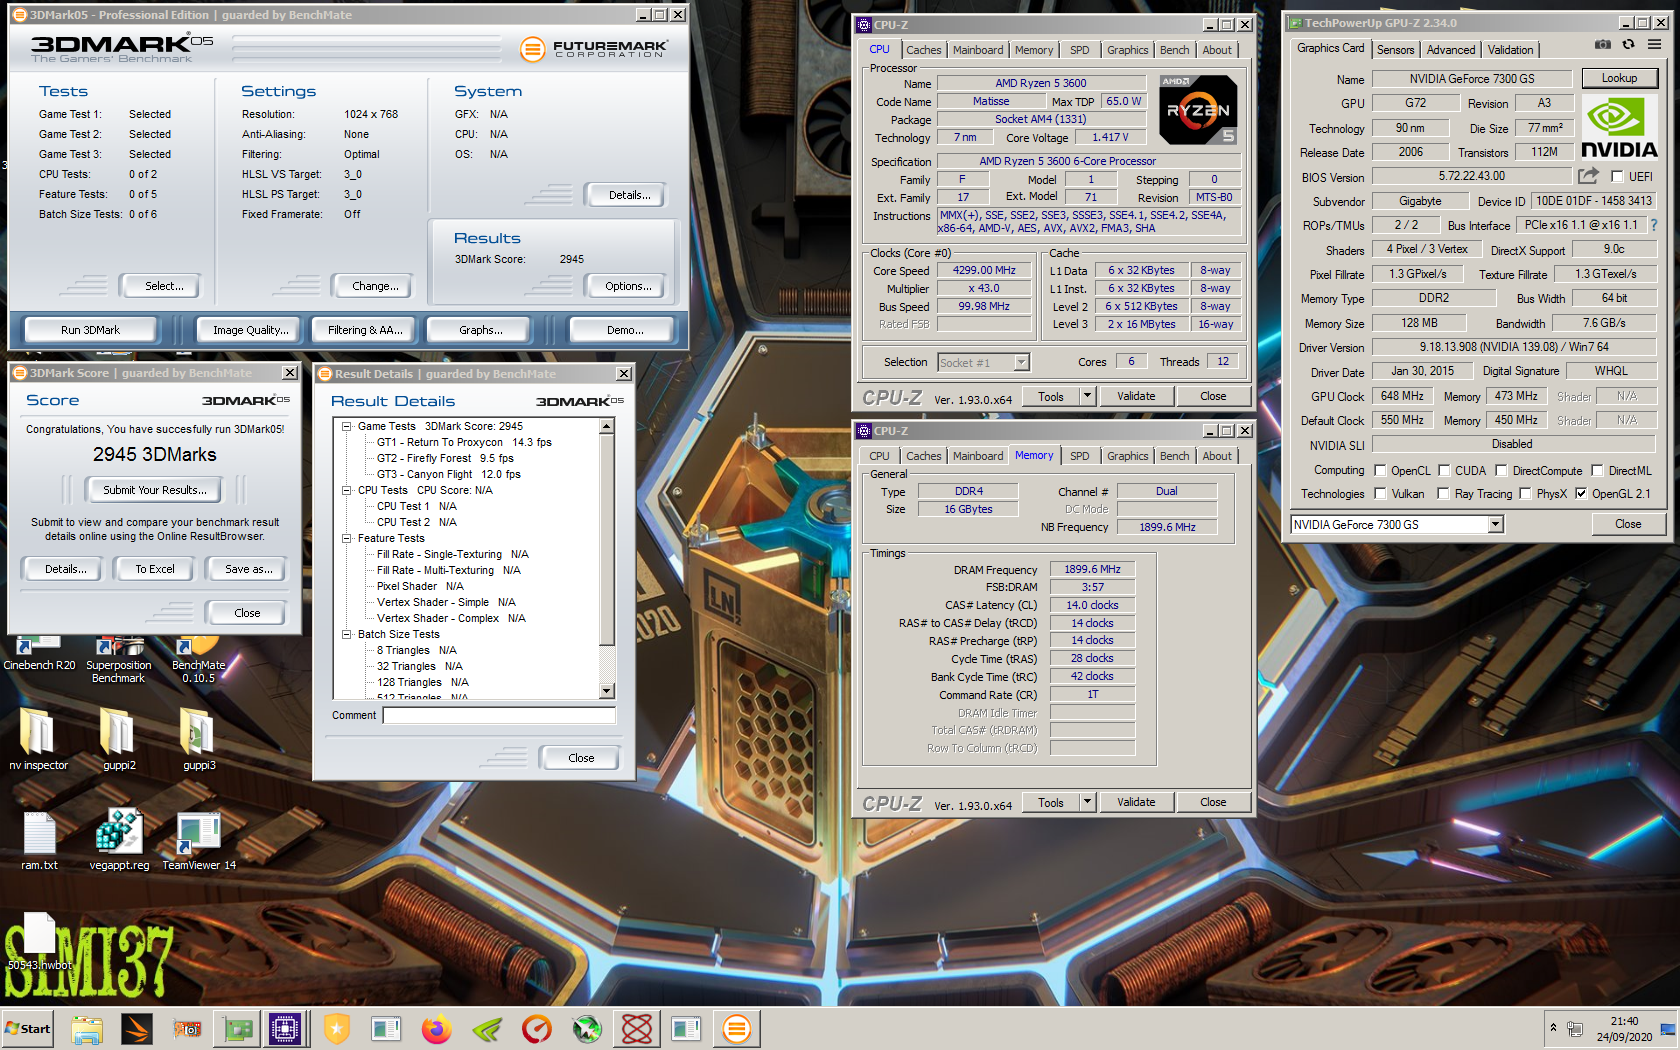Click the GPU-Z refresh icon
1680x1050 pixels.
tap(1628, 45)
